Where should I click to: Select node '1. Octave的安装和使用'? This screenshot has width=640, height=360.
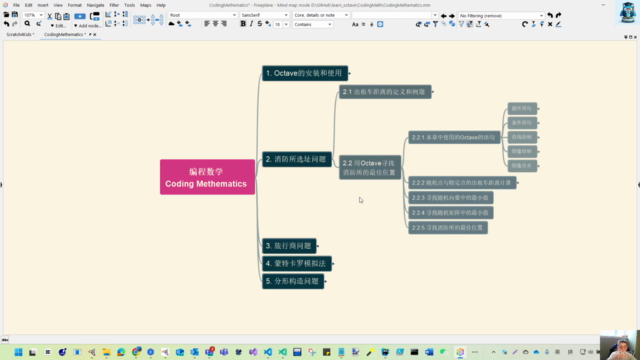coord(305,73)
